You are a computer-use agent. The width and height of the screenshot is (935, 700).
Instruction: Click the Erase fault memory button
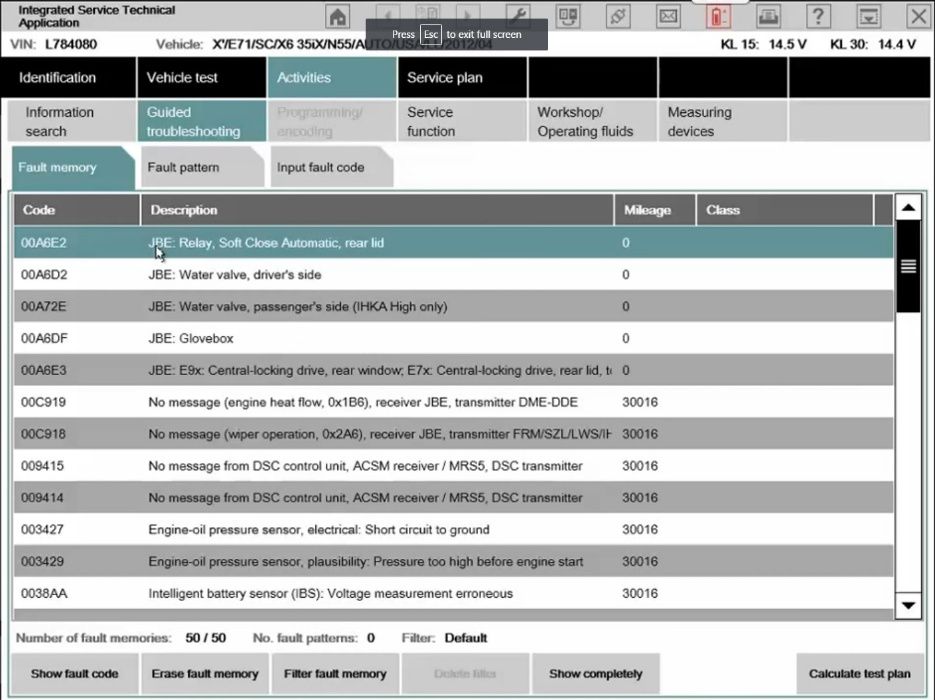tap(205, 674)
